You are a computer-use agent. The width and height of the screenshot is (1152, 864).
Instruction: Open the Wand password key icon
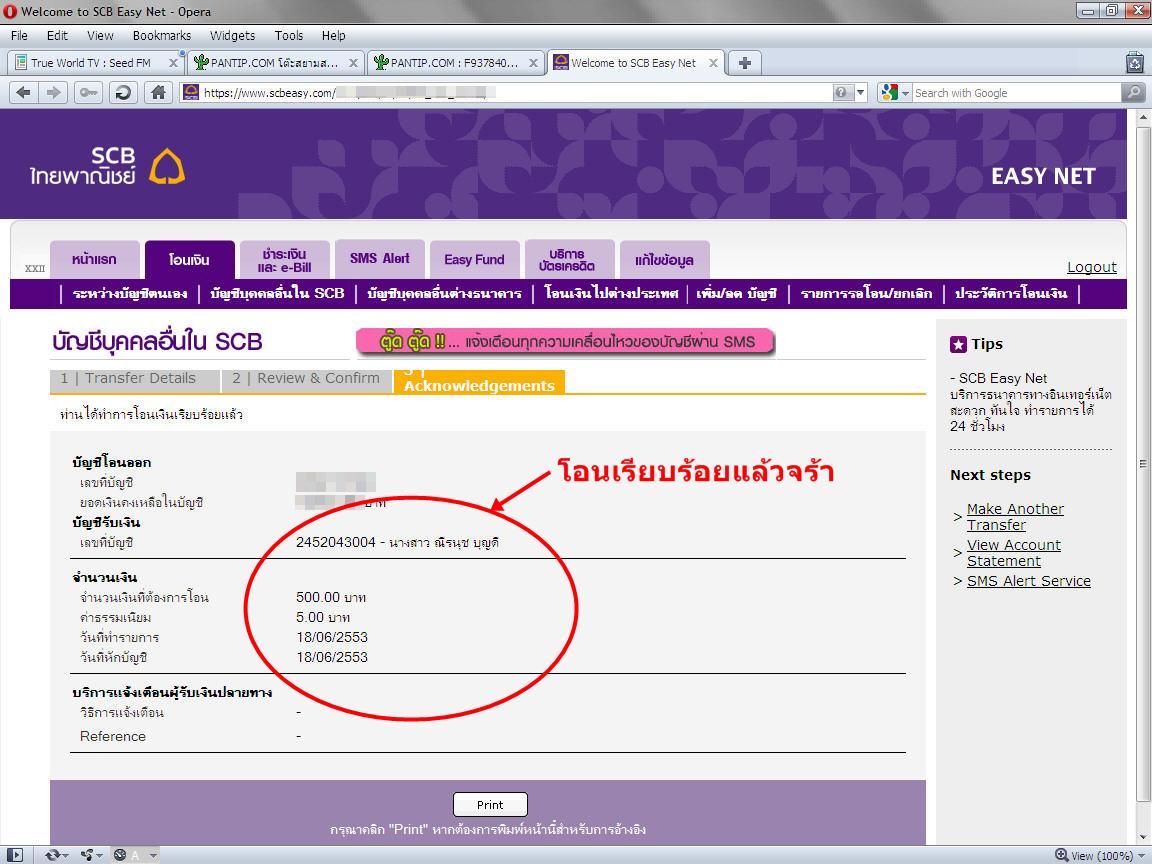tap(88, 93)
